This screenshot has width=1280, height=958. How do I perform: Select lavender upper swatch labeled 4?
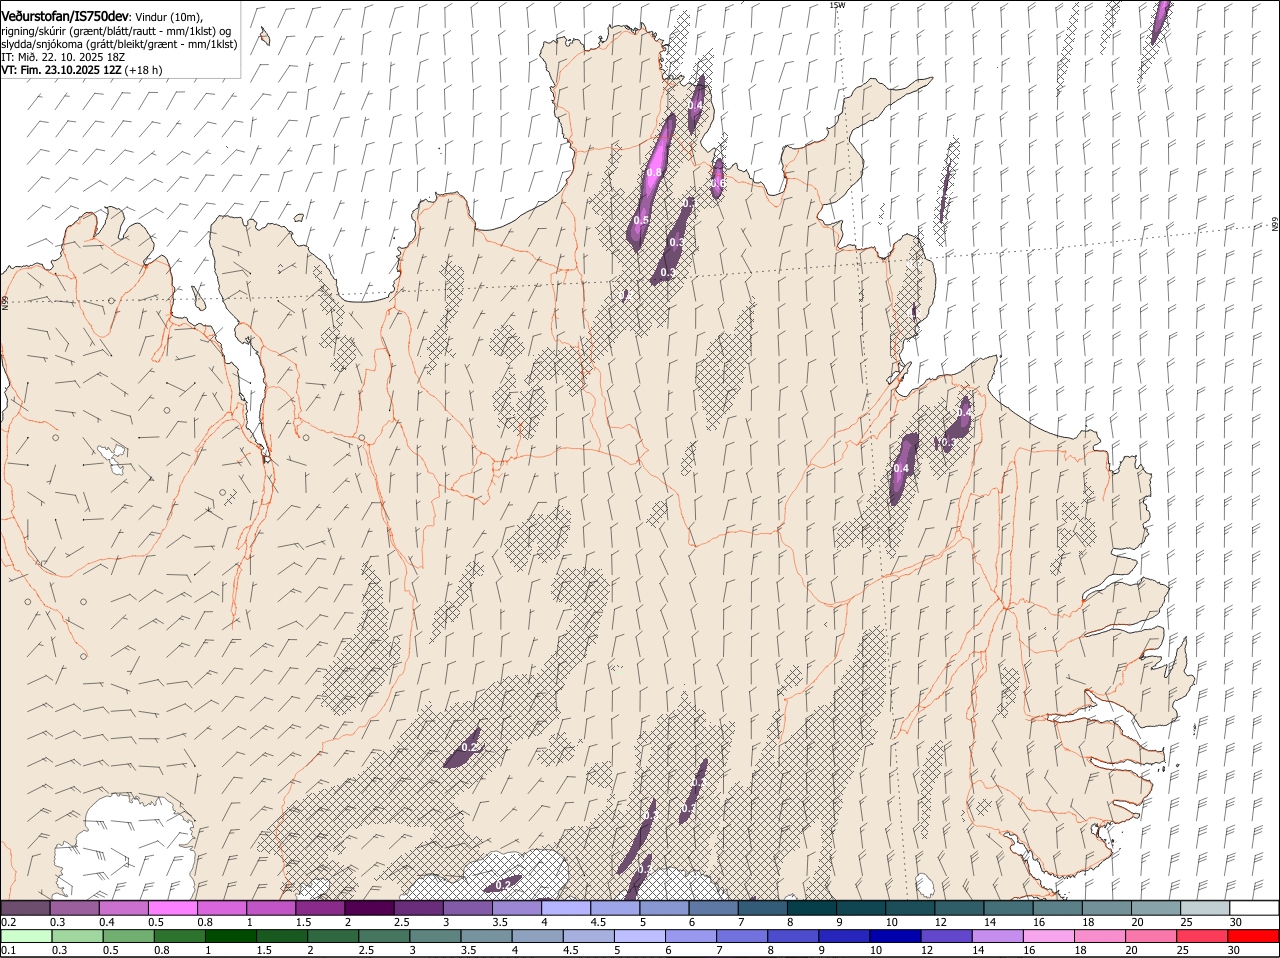(566, 907)
